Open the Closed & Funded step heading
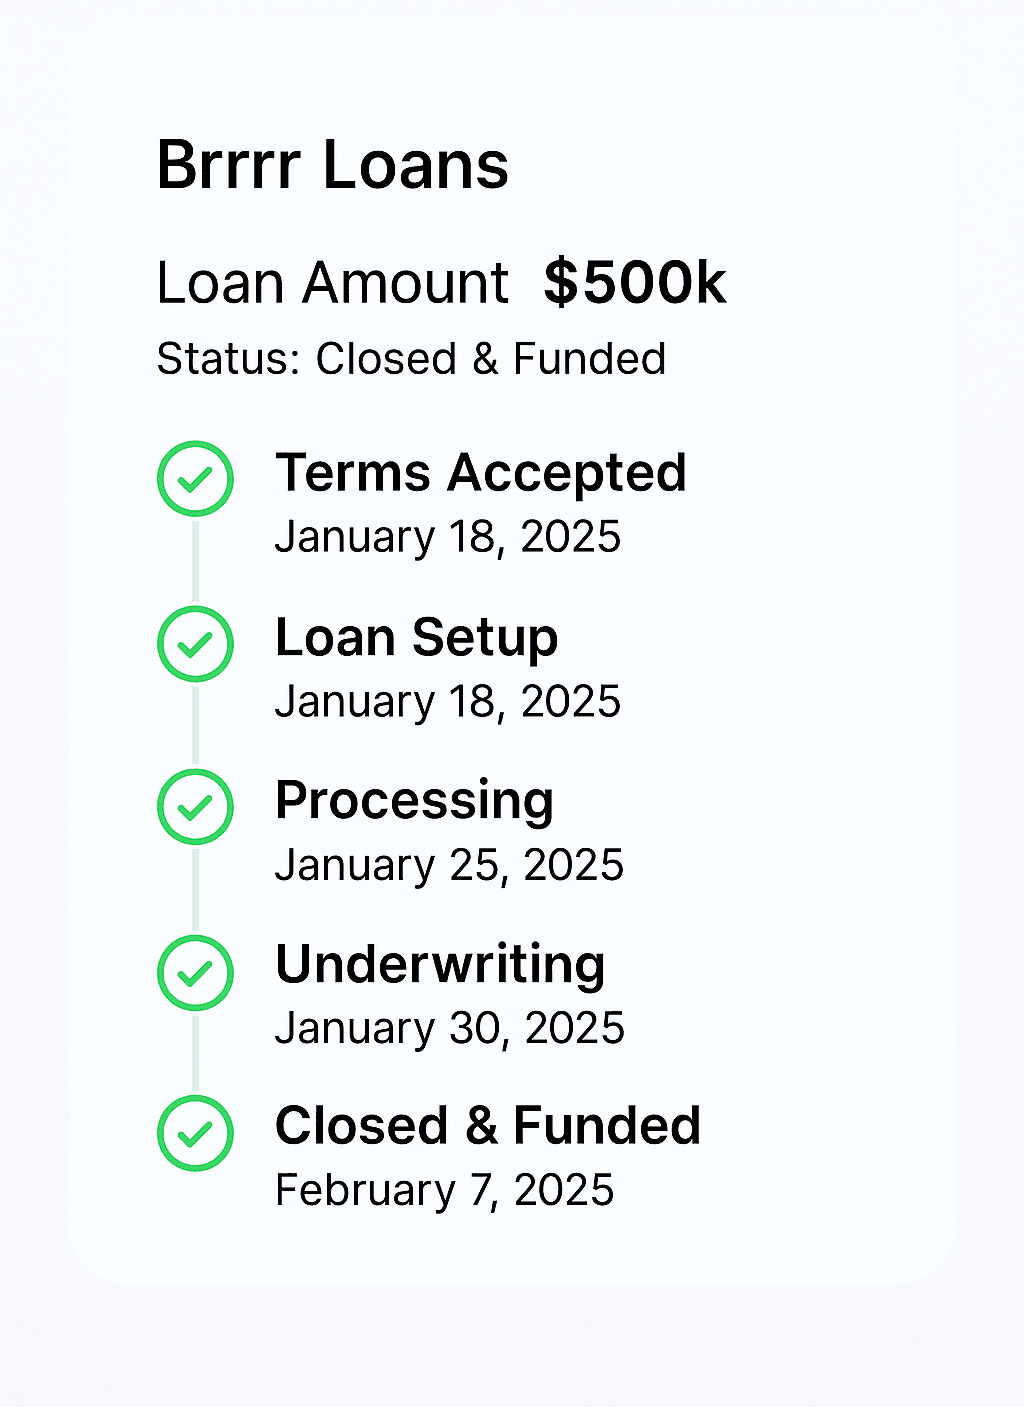Viewport: 1024px width, 1407px height. coord(487,1126)
